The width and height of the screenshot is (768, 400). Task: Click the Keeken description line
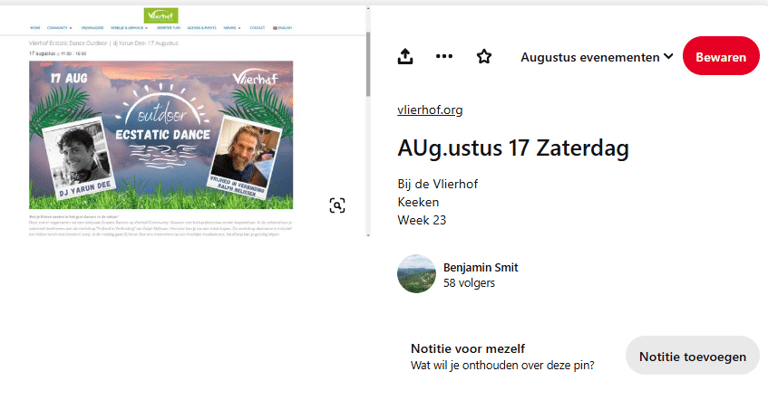(x=418, y=202)
